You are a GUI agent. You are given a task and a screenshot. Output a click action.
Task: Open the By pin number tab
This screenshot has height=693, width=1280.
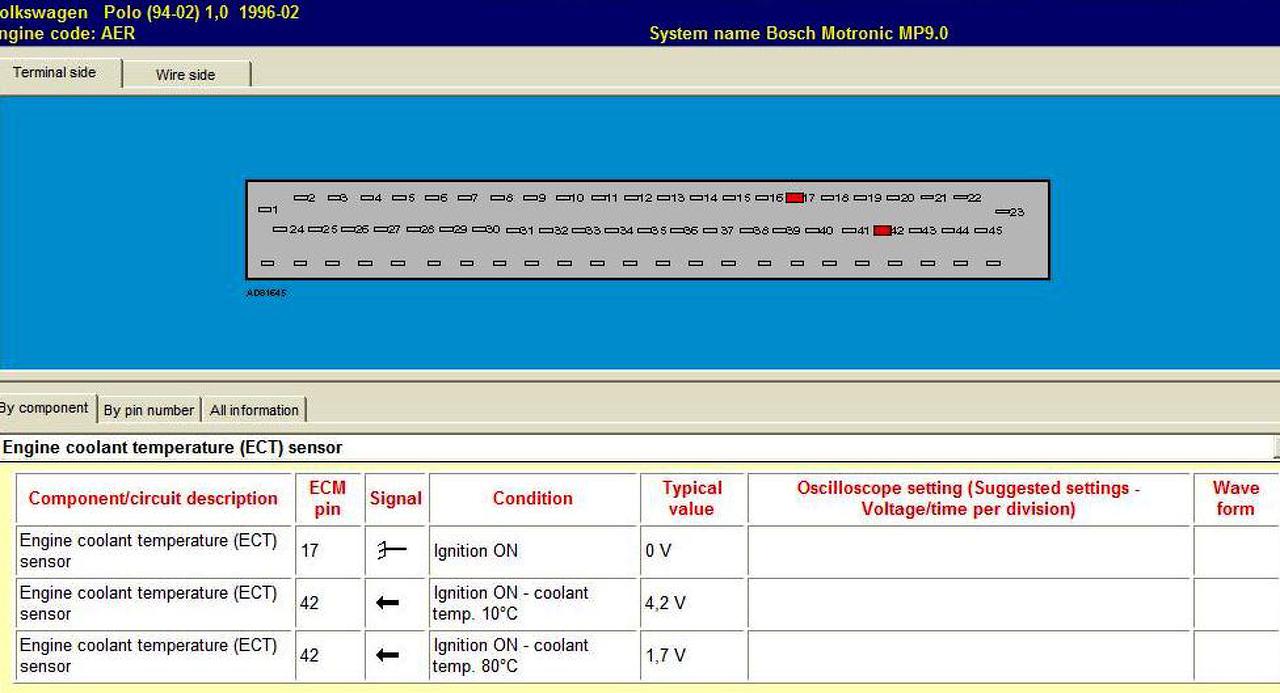[149, 410]
